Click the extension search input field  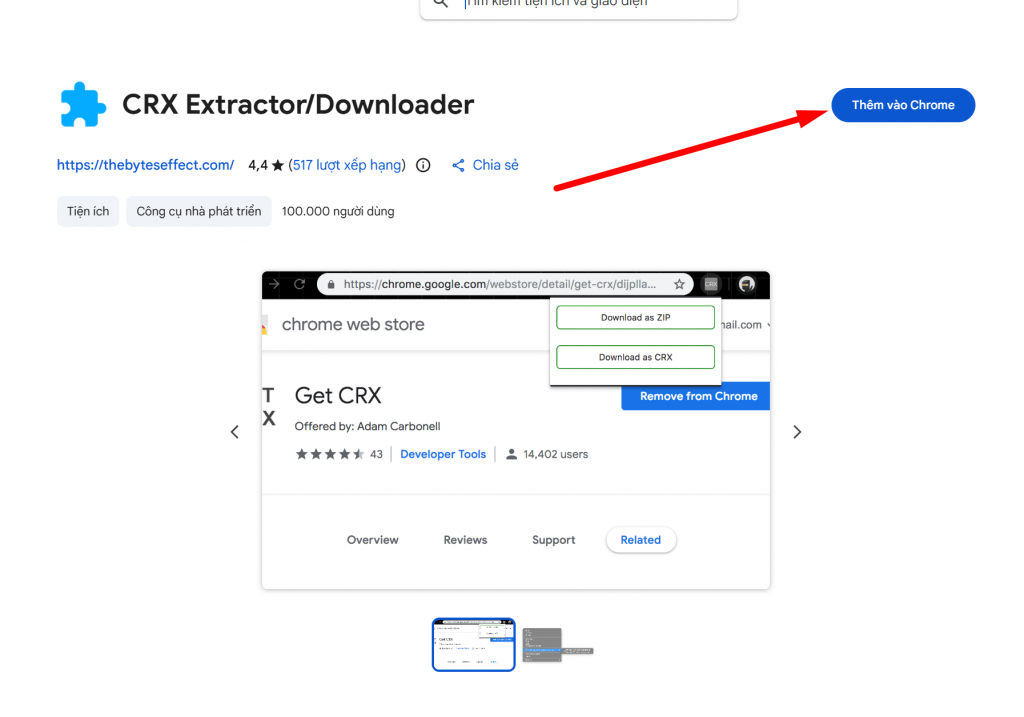(578, 5)
